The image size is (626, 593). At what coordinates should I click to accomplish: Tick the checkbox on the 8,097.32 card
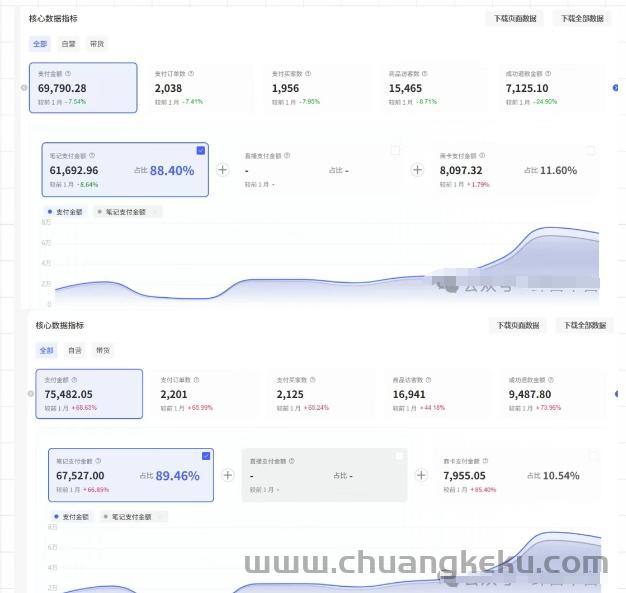click(590, 151)
